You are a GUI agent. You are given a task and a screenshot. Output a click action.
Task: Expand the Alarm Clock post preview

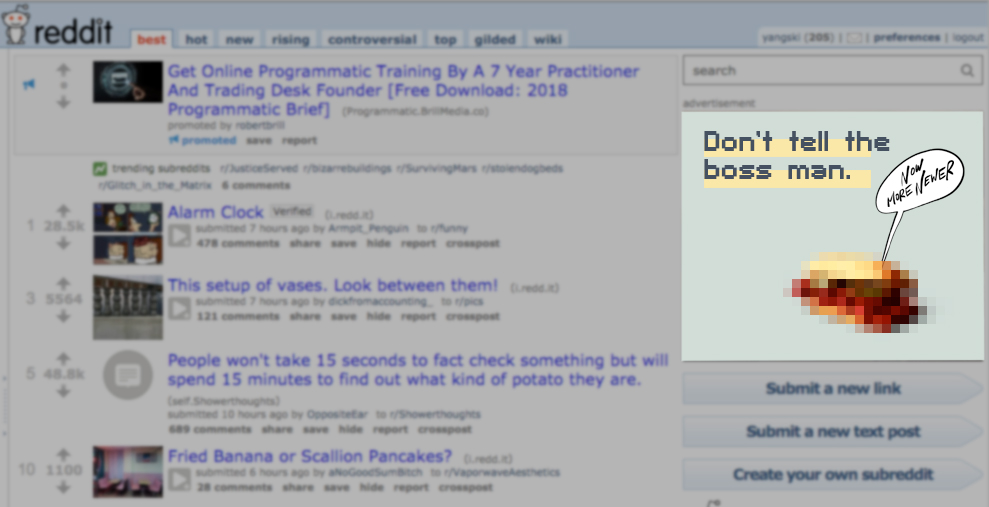point(180,236)
